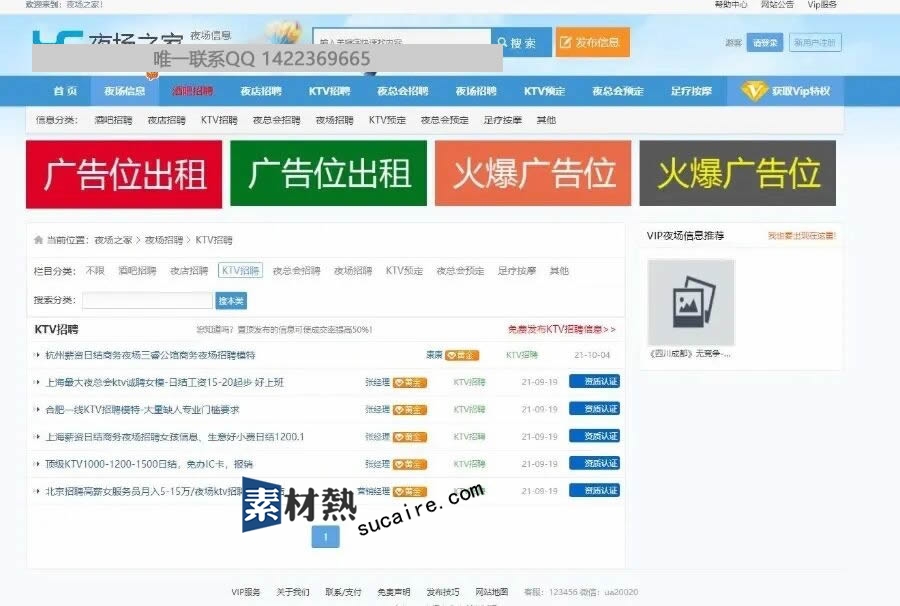Click the 资质认证 badge on 合肥 listing
900x606 pixels.
pos(594,409)
